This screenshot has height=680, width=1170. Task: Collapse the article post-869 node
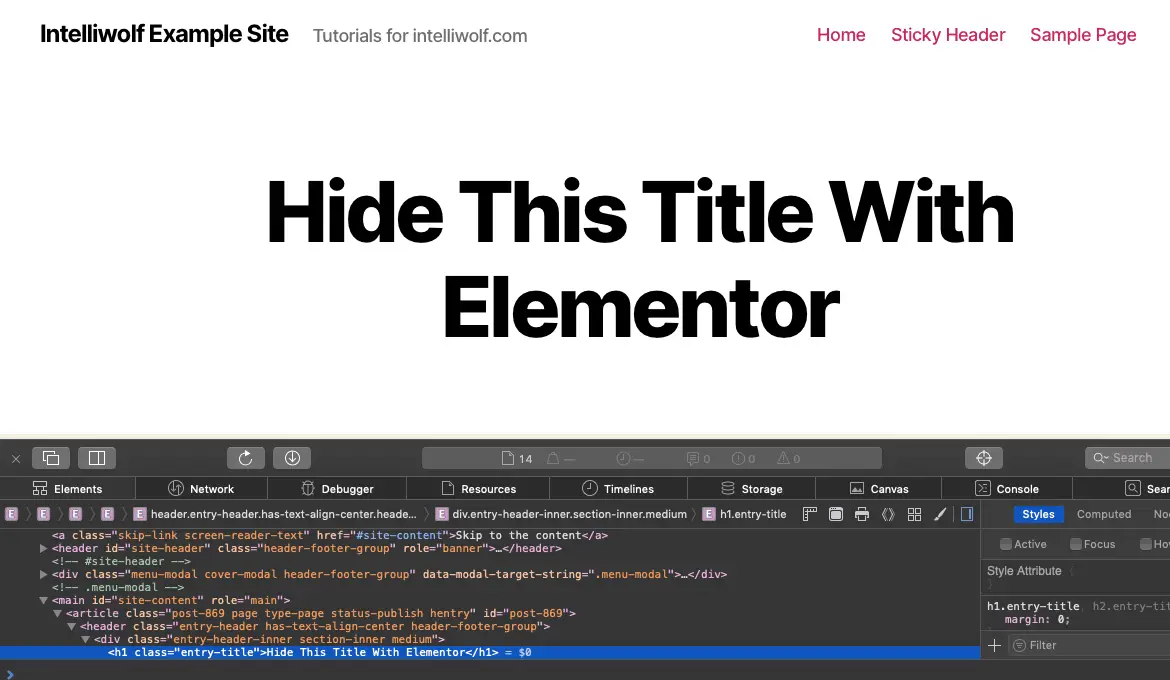coord(57,613)
